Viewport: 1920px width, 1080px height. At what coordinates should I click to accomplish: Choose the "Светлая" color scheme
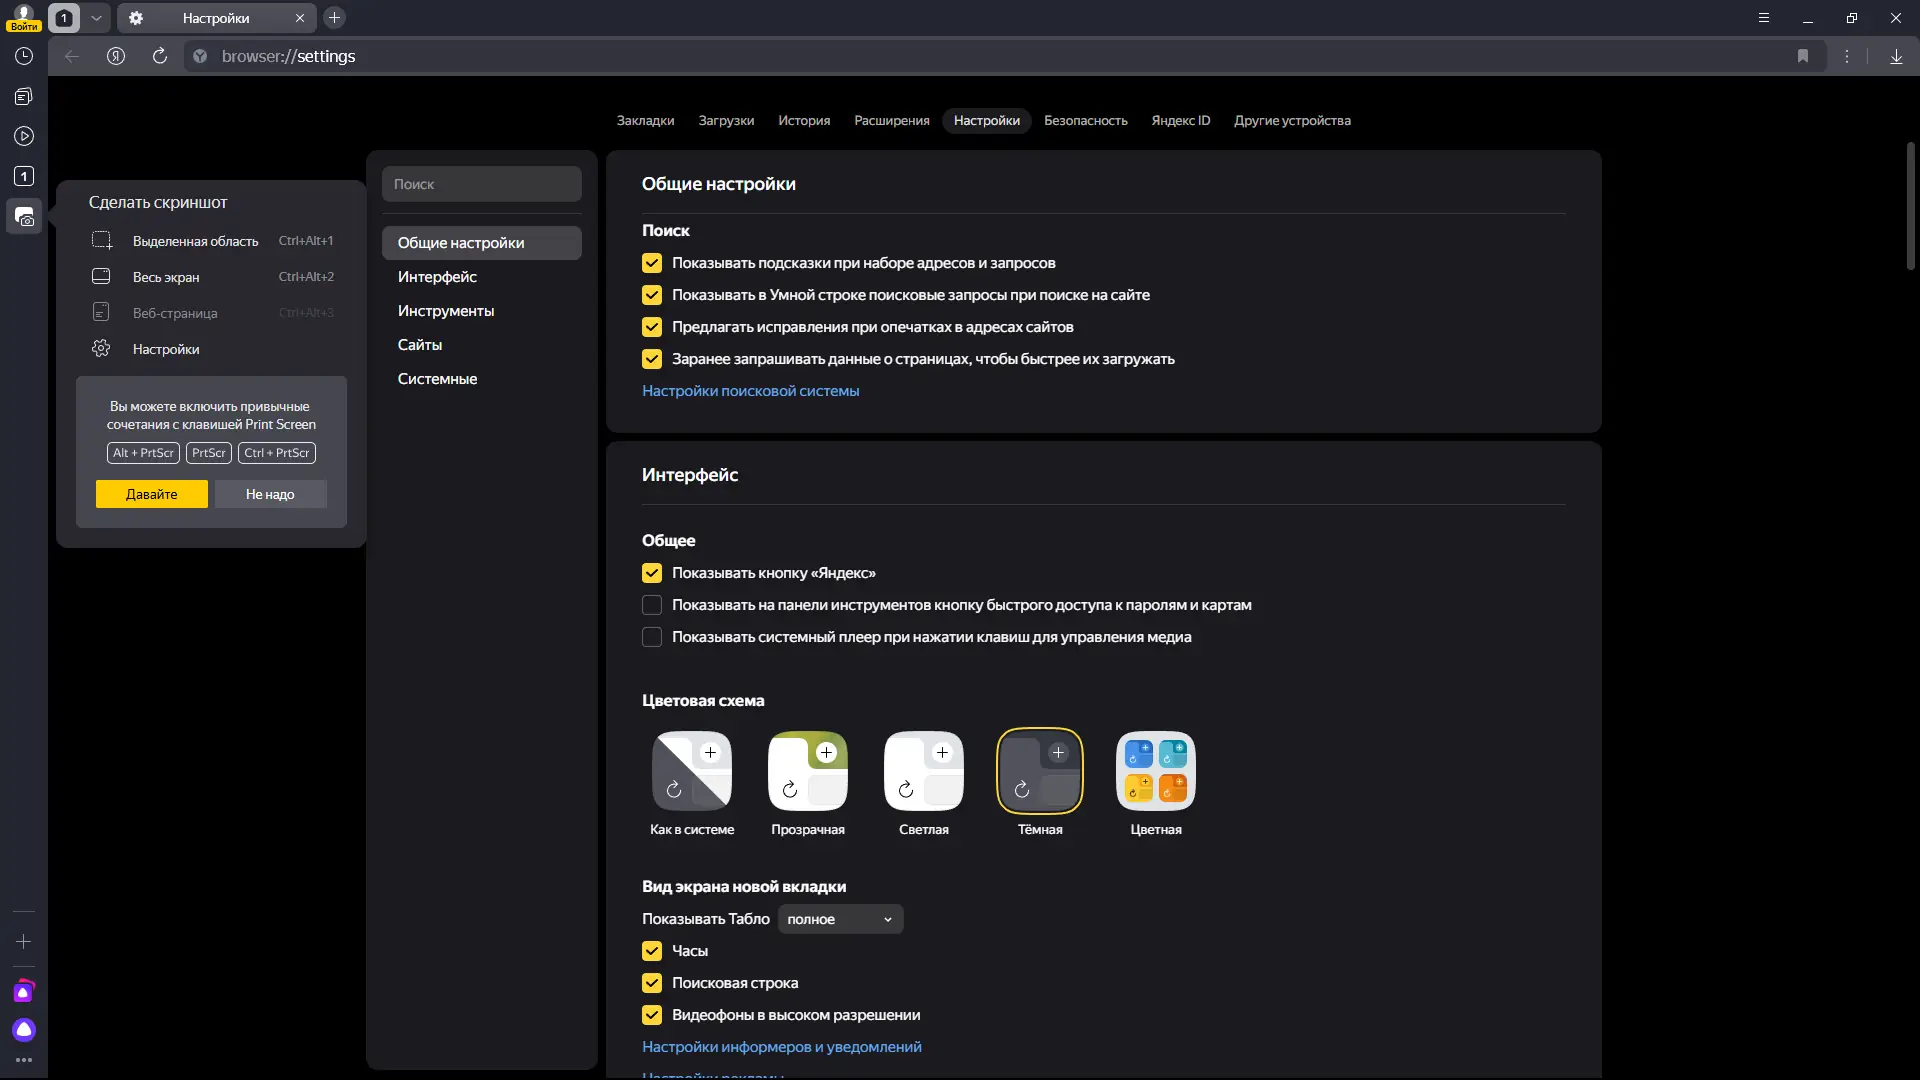coord(923,771)
